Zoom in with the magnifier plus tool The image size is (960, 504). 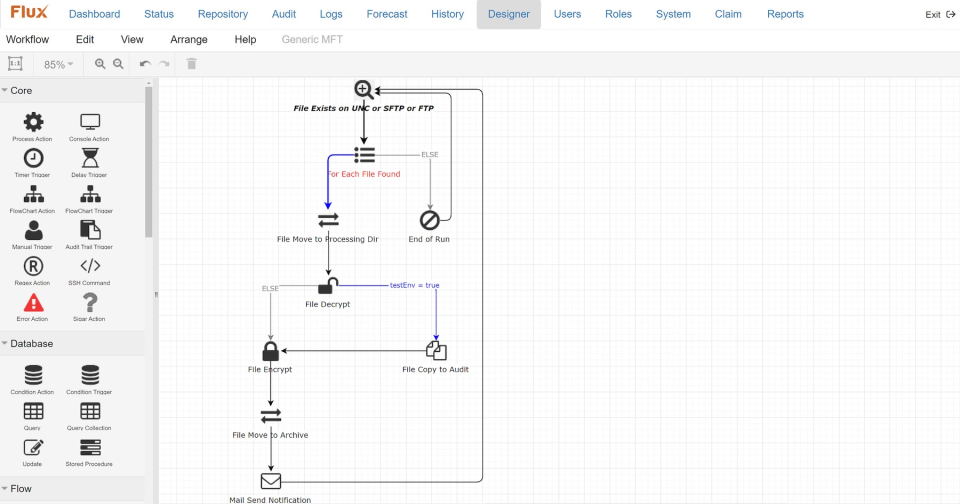[x=100, y=64]
